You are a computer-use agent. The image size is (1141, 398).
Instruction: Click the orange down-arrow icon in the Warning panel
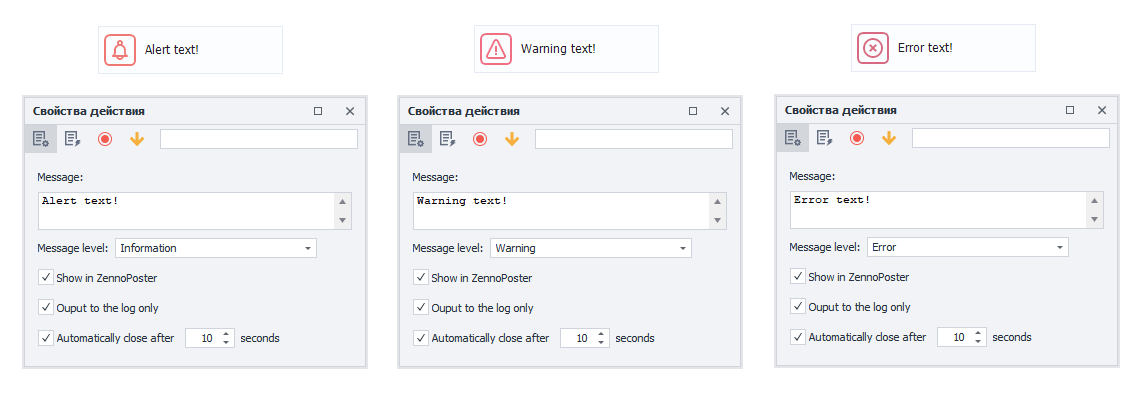512,139
